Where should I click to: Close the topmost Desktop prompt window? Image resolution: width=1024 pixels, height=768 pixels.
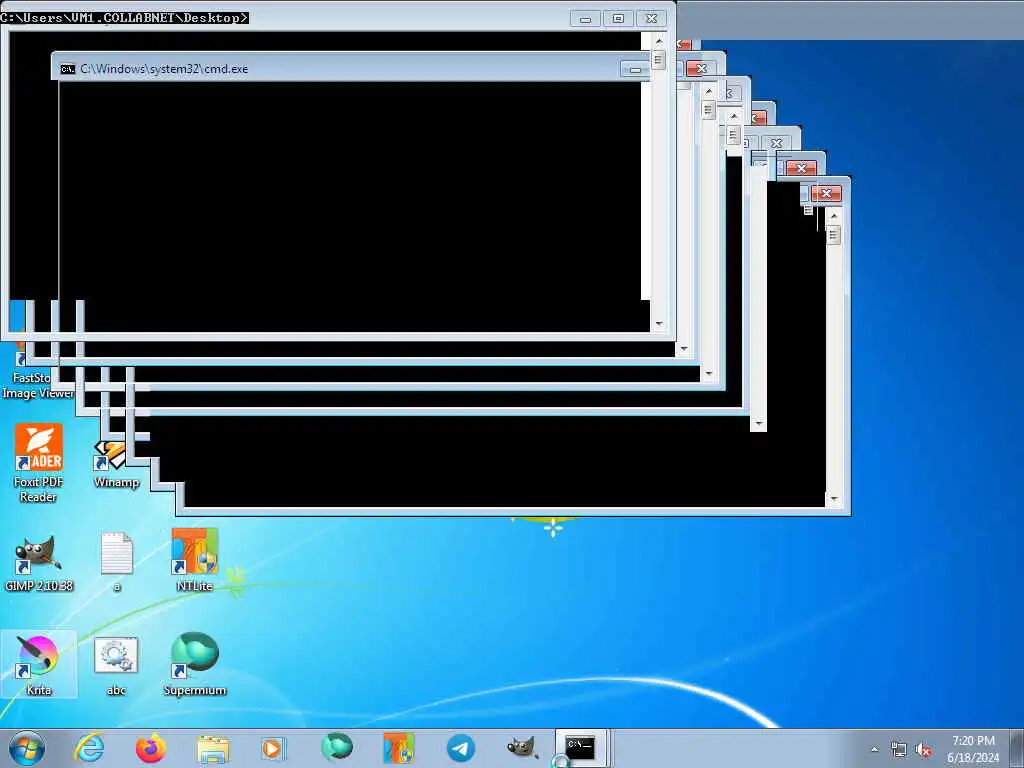tap(651, 19)
